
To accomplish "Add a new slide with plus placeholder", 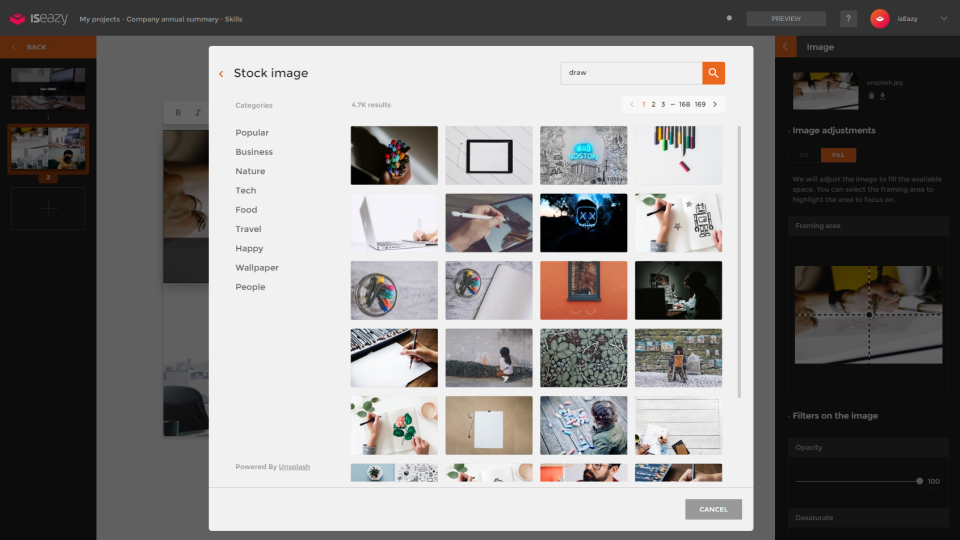I will (48, 209).
